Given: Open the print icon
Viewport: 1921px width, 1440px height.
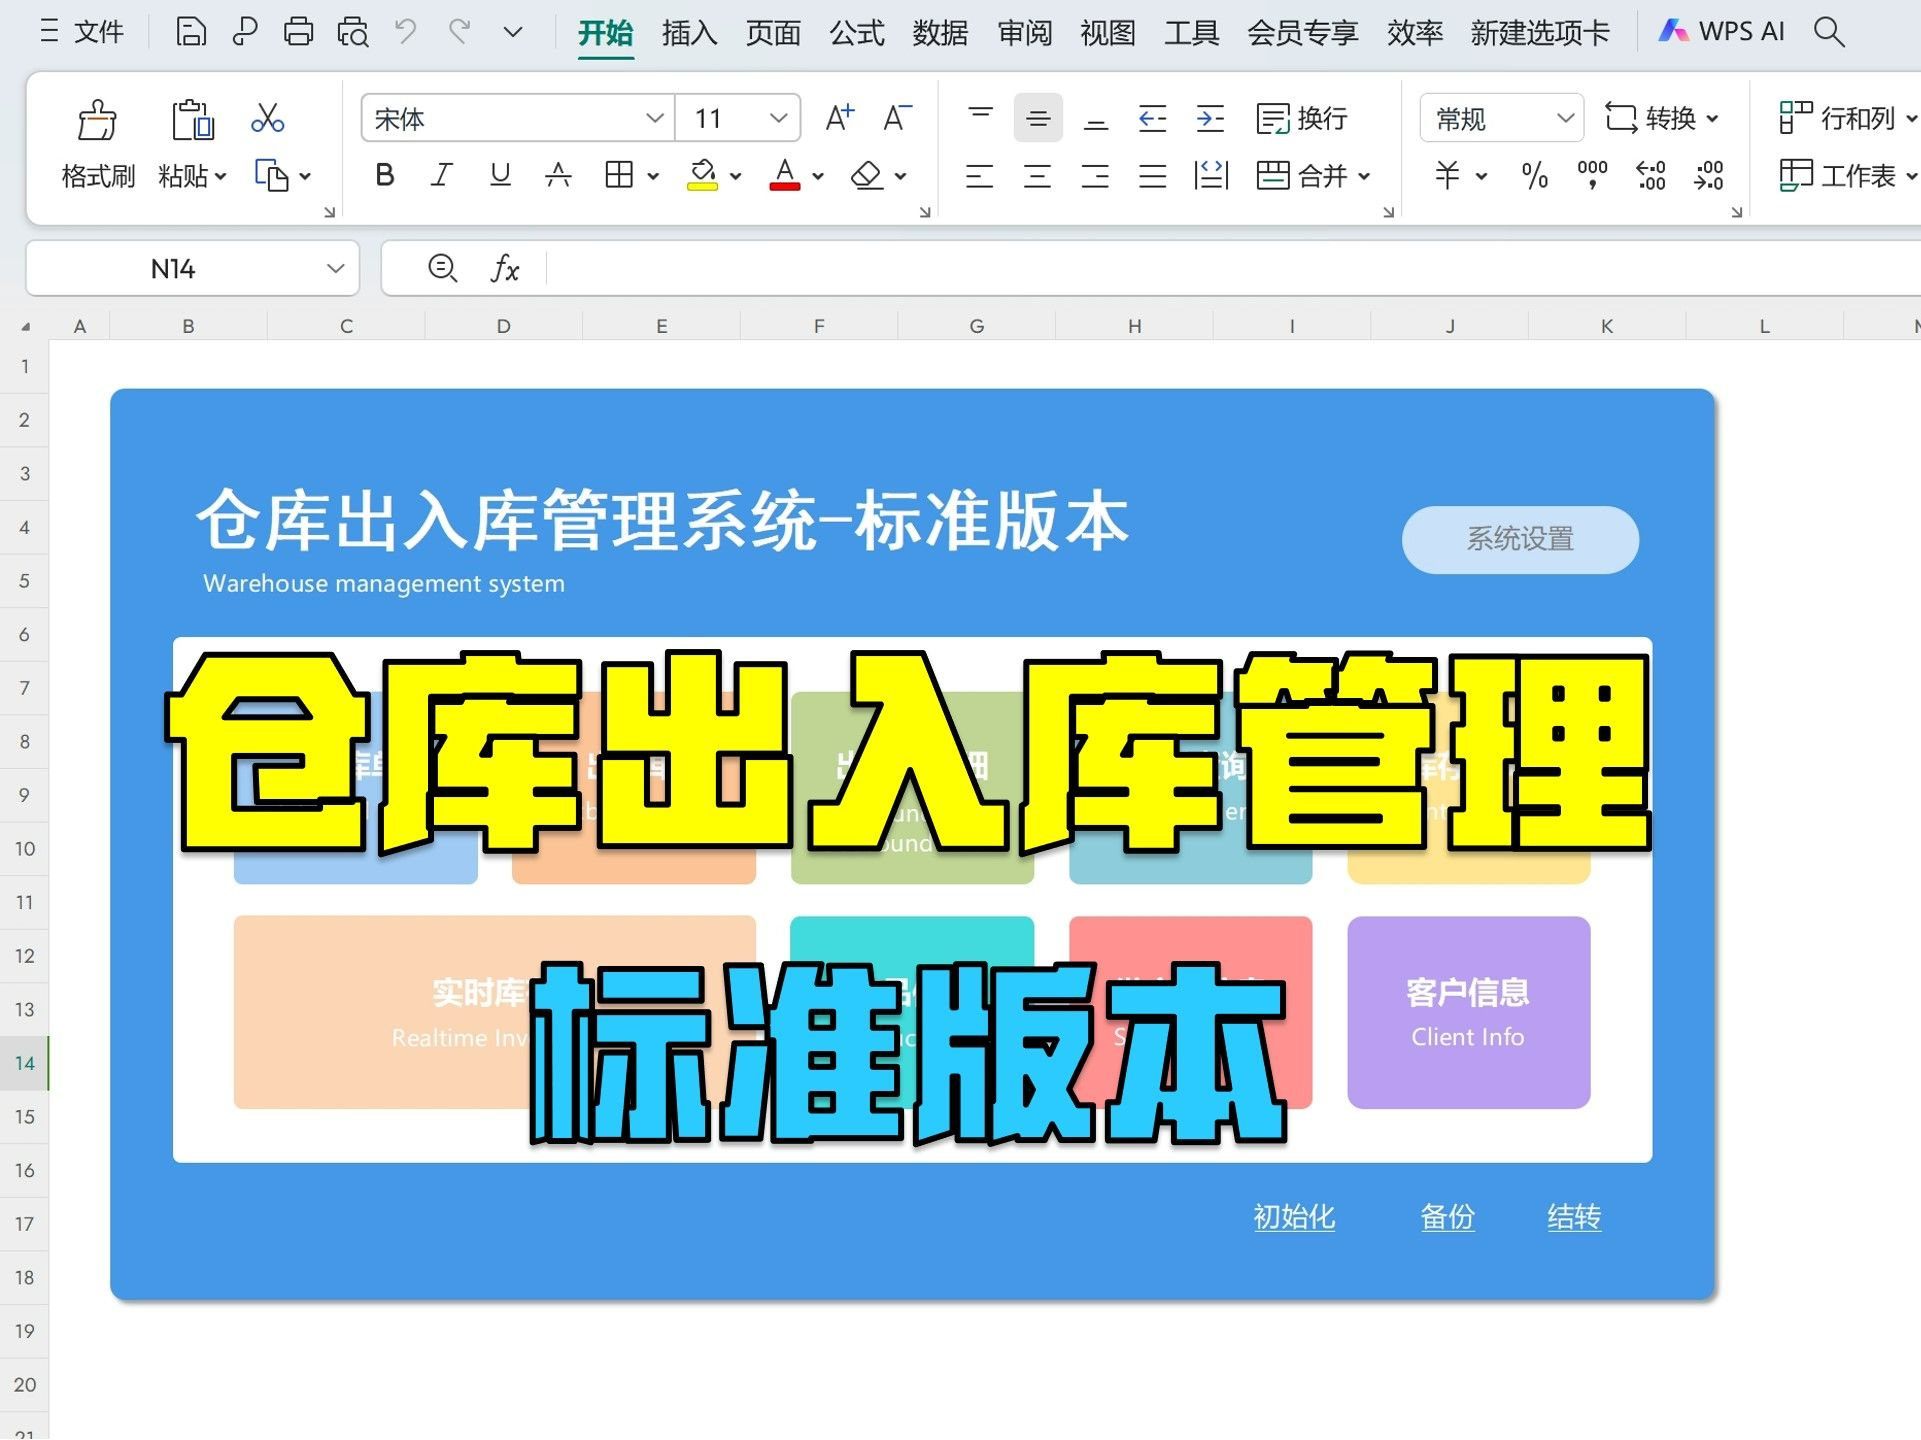Looking at the screenshot, I should [x=297, y=31].
